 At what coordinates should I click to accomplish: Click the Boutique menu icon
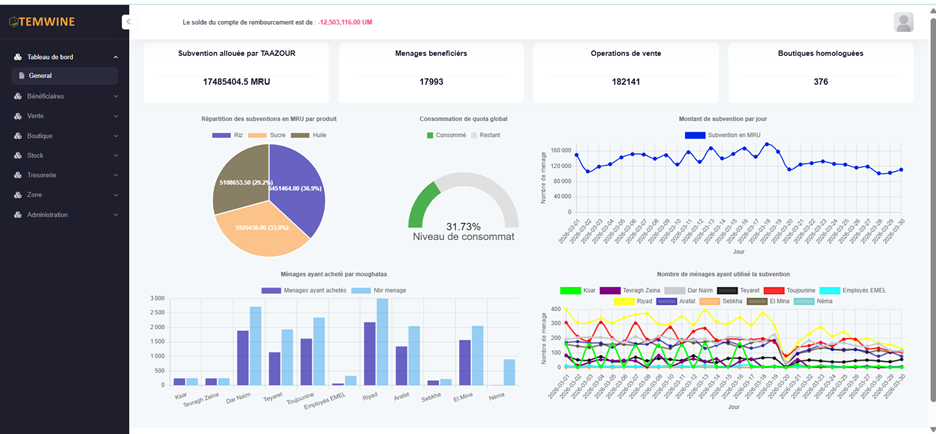[18, 135]
